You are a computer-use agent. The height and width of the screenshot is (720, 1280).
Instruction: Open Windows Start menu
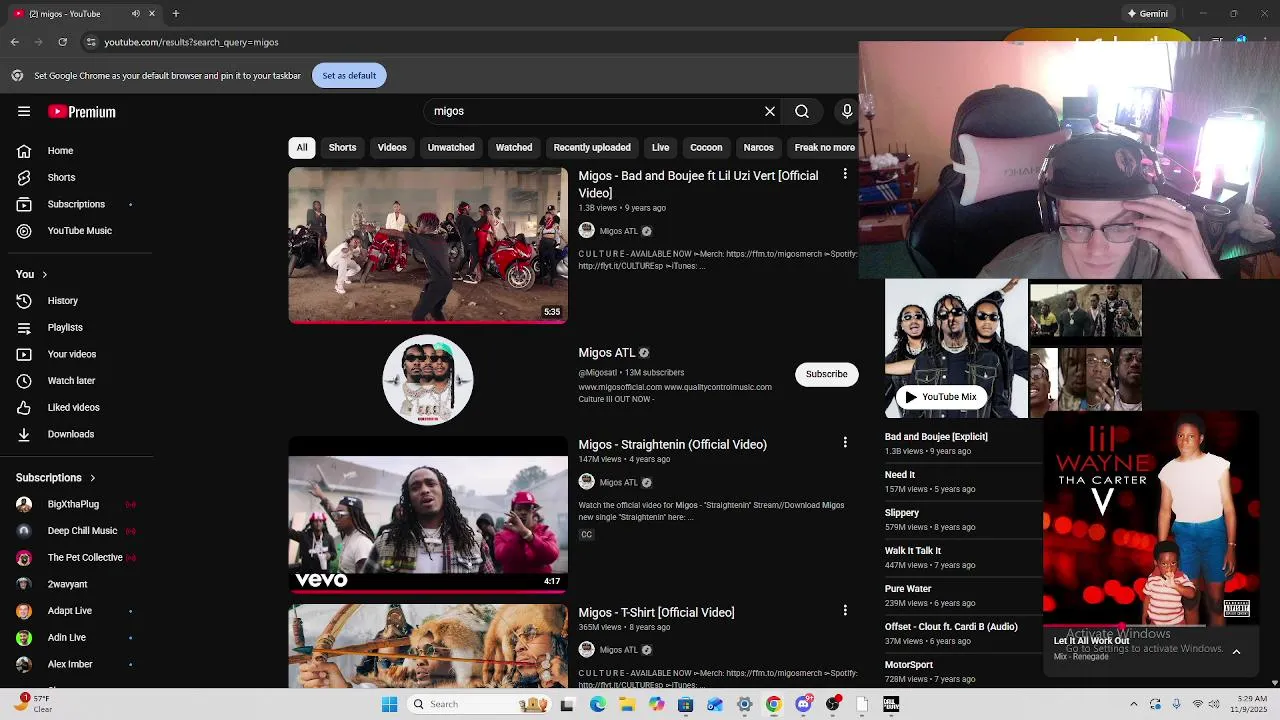point(389,704)
